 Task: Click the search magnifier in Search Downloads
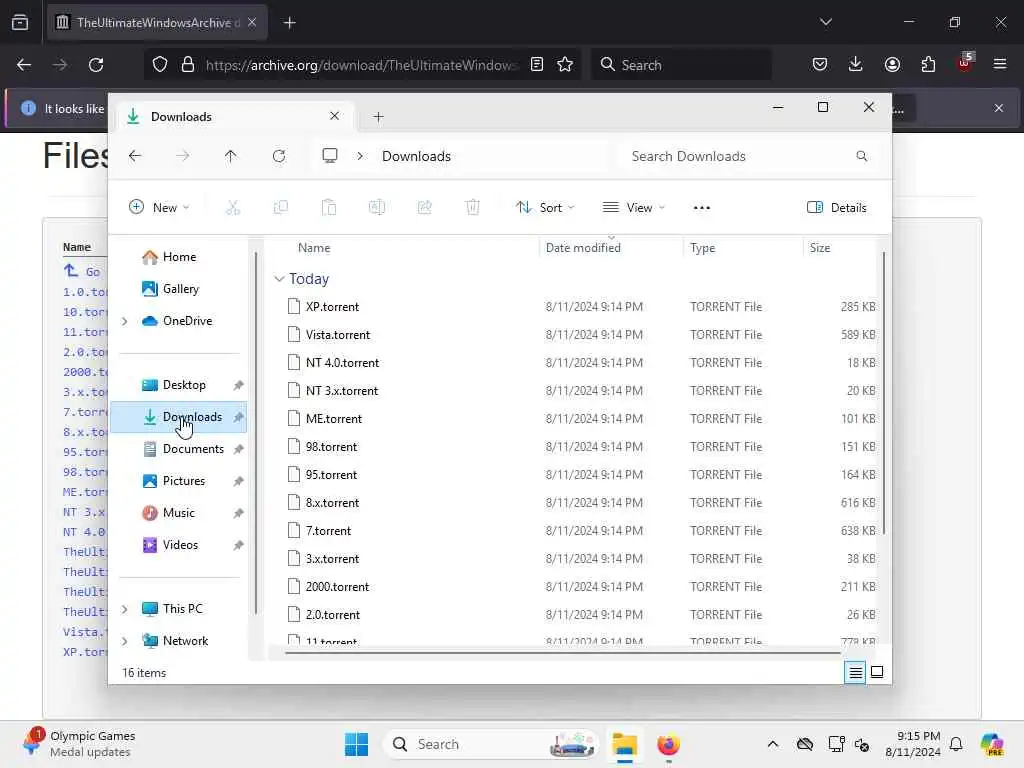[861, 156]
